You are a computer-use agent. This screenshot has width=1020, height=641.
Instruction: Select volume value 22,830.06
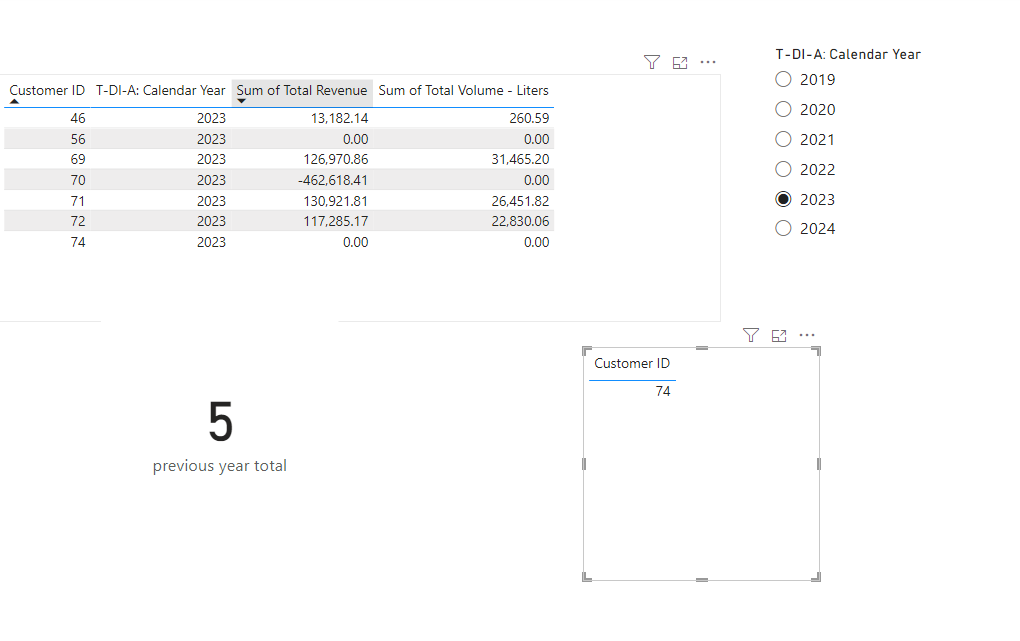point(520,221)
